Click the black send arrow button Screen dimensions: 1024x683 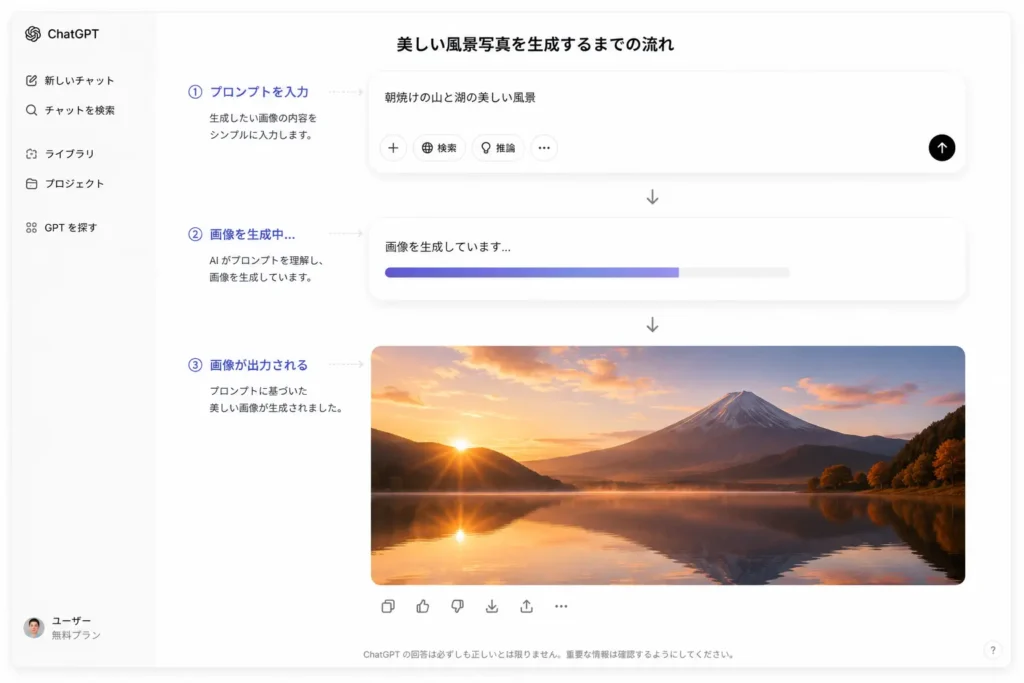click(942, 148)
